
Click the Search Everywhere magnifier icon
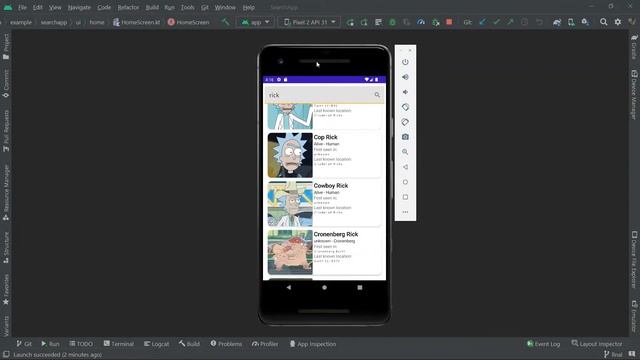pos(603,22)
